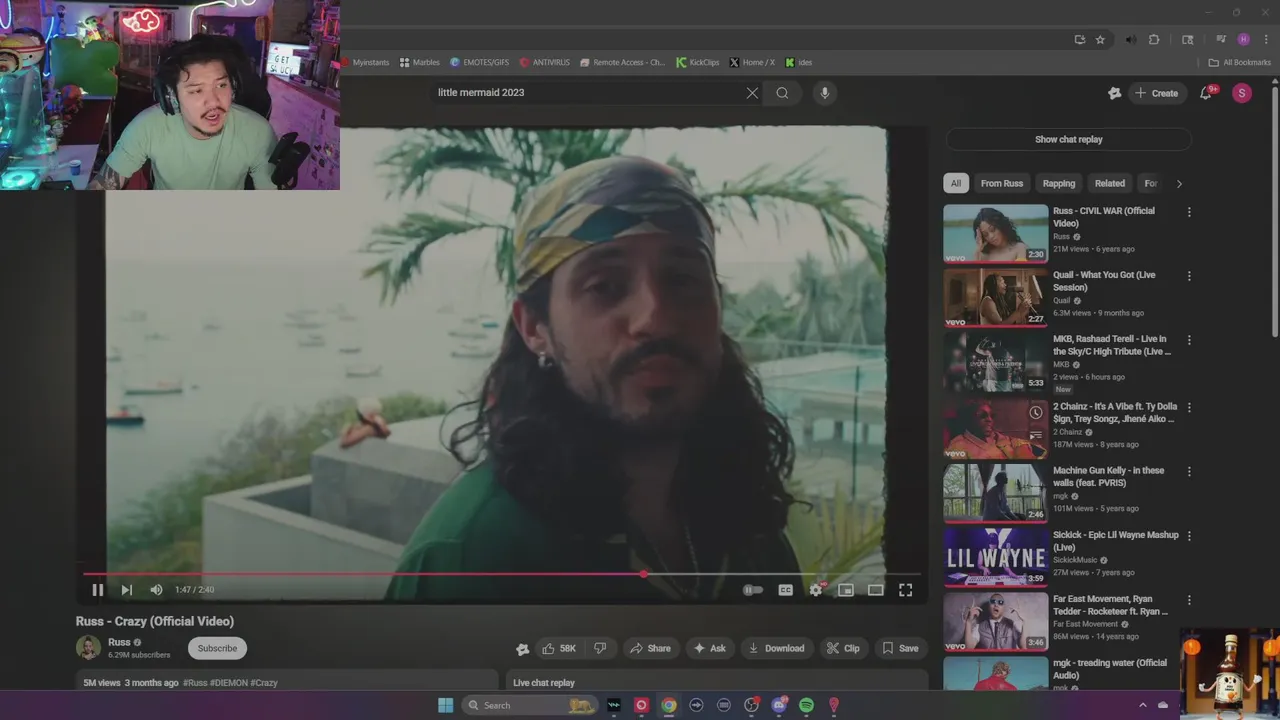Click the #DIEMON hashtag in the description
This screenshot has width=1280, height=720.
coord(228,683)
